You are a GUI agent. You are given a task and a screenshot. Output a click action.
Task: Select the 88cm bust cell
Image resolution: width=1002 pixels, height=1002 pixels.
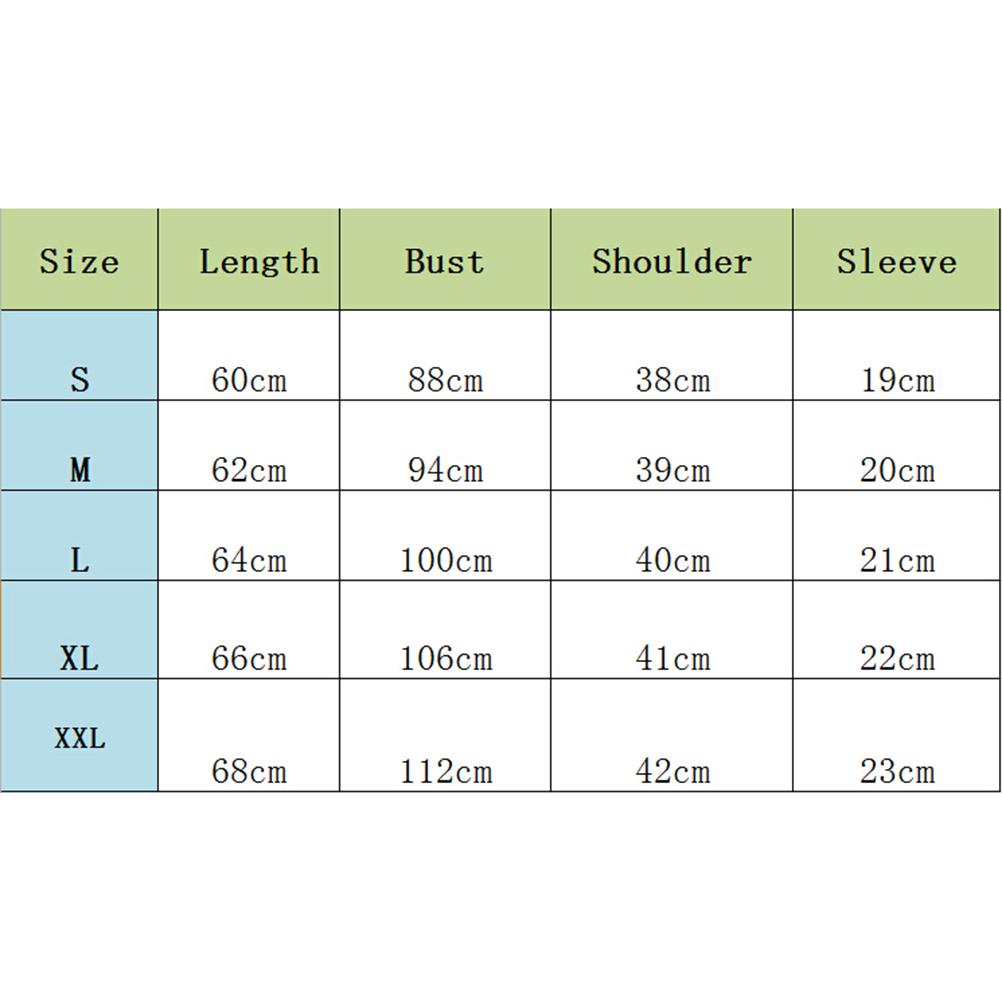(x=445, y=380)
